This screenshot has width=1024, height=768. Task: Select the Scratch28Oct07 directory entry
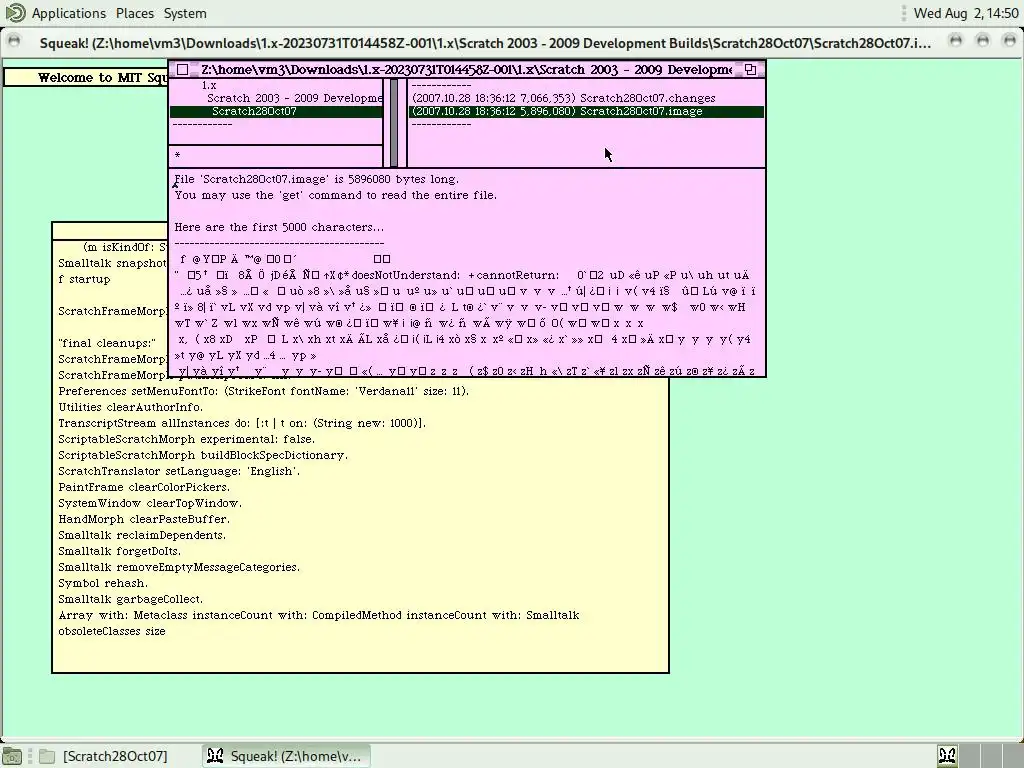coord(276,112)
